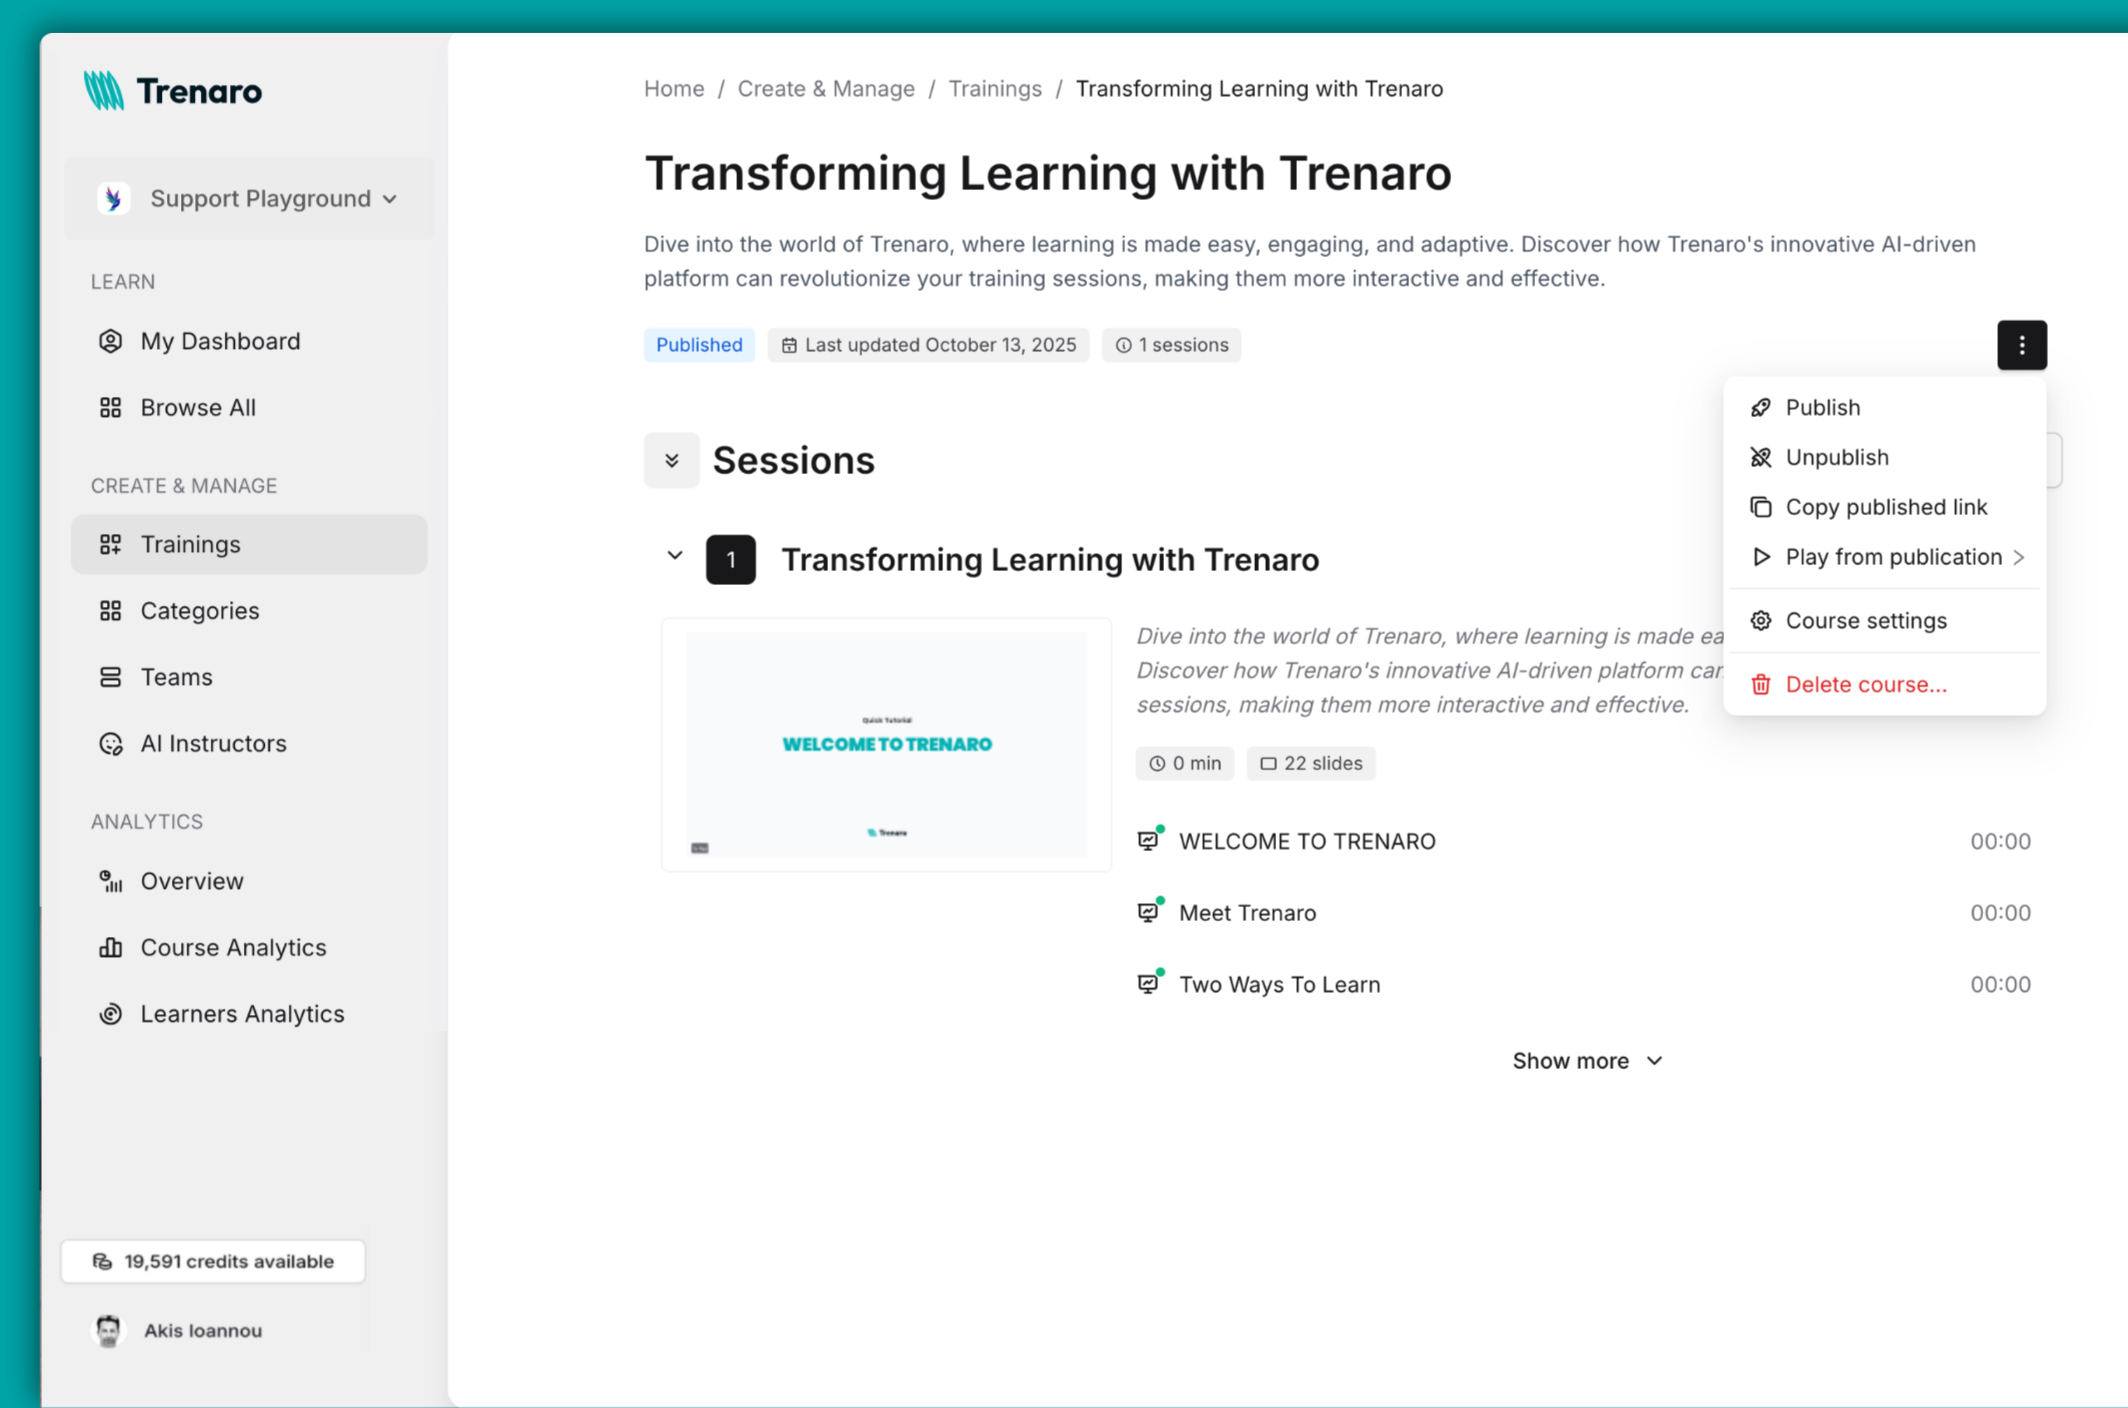Image resolution: width=2128 pixels, height=1408 pixels.
Task: Open the Teams section icon
Action: click(110, 676)
